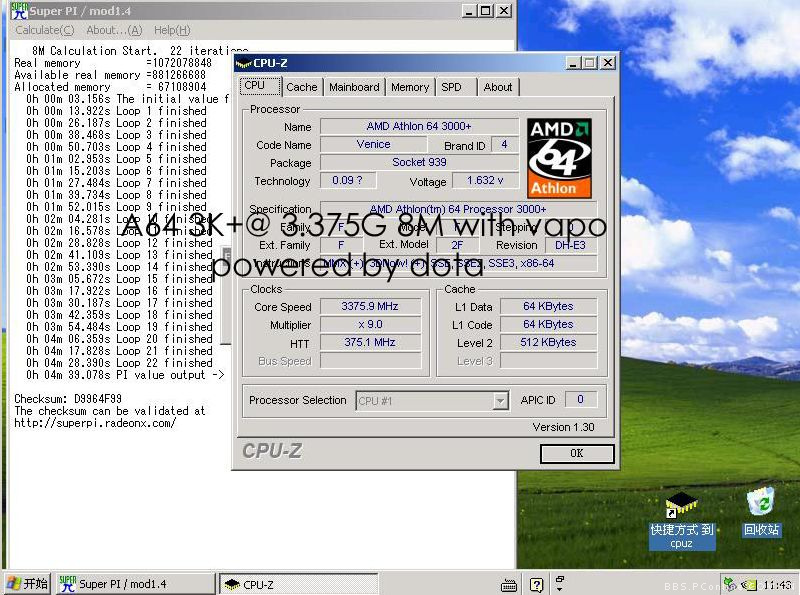Expand the Processor Selection dropdown
Image resolution: width=800 pixels, height=595 pixels.
501,401
